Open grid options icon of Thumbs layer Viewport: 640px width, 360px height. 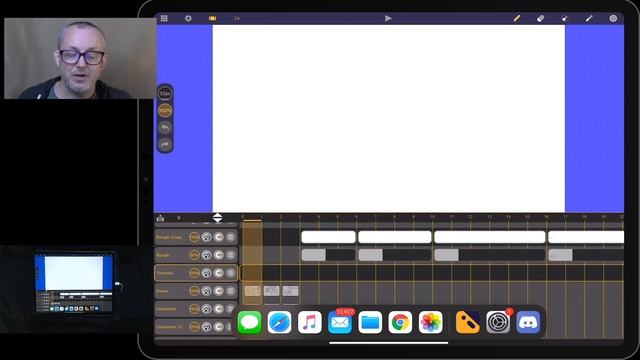231,273
